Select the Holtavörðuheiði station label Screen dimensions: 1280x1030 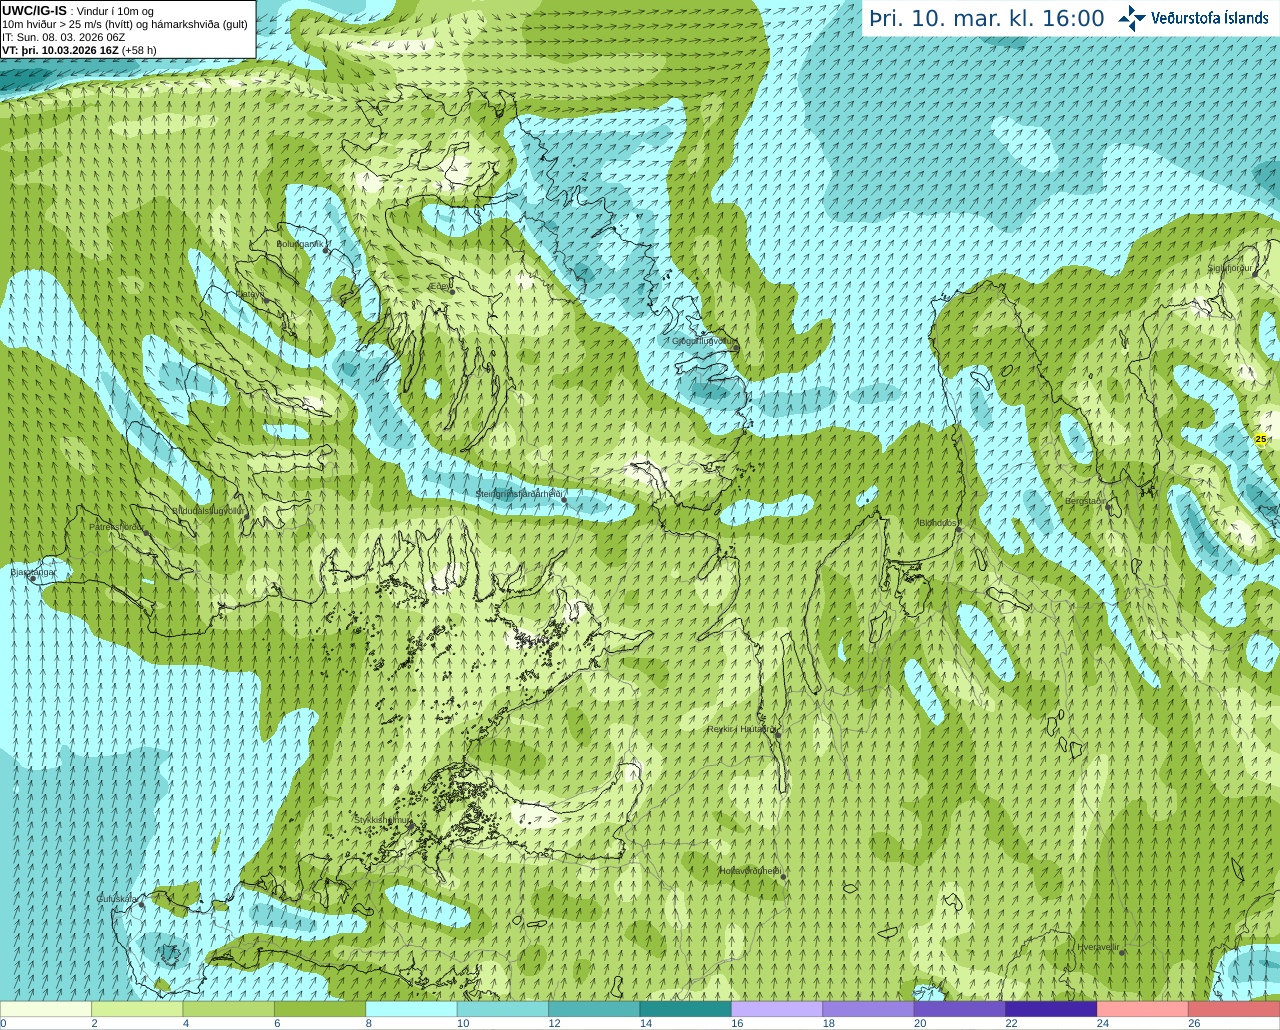(750, 871)
